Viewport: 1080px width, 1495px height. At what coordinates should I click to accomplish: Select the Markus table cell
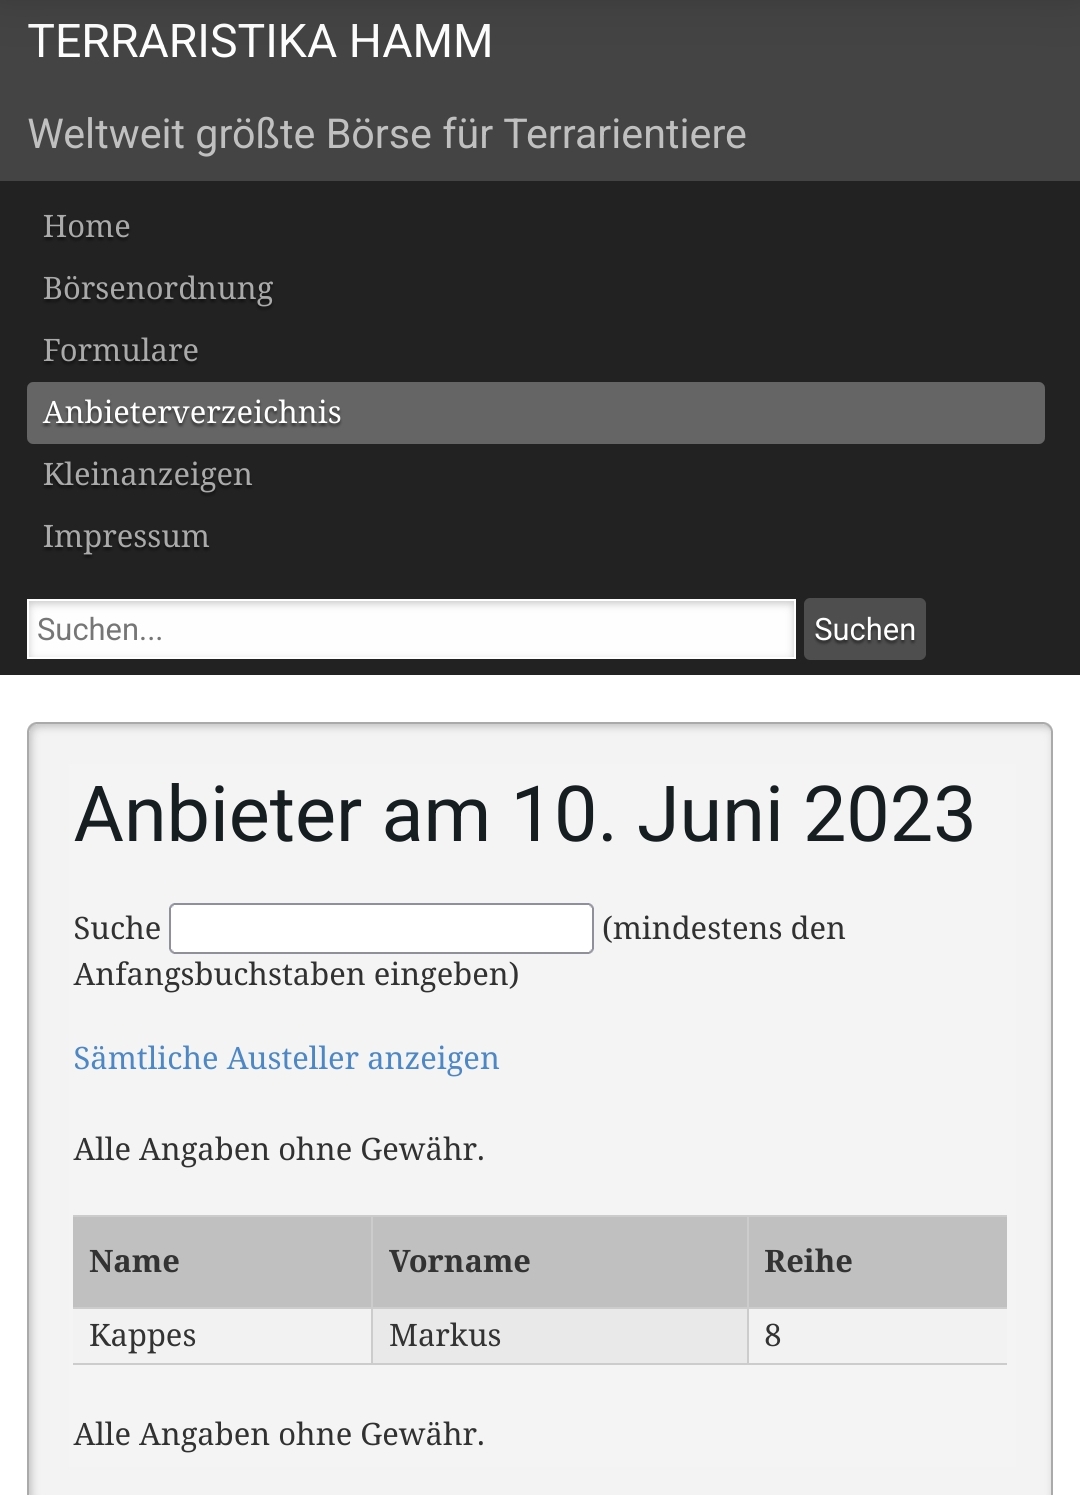(x=560, y=1336)
